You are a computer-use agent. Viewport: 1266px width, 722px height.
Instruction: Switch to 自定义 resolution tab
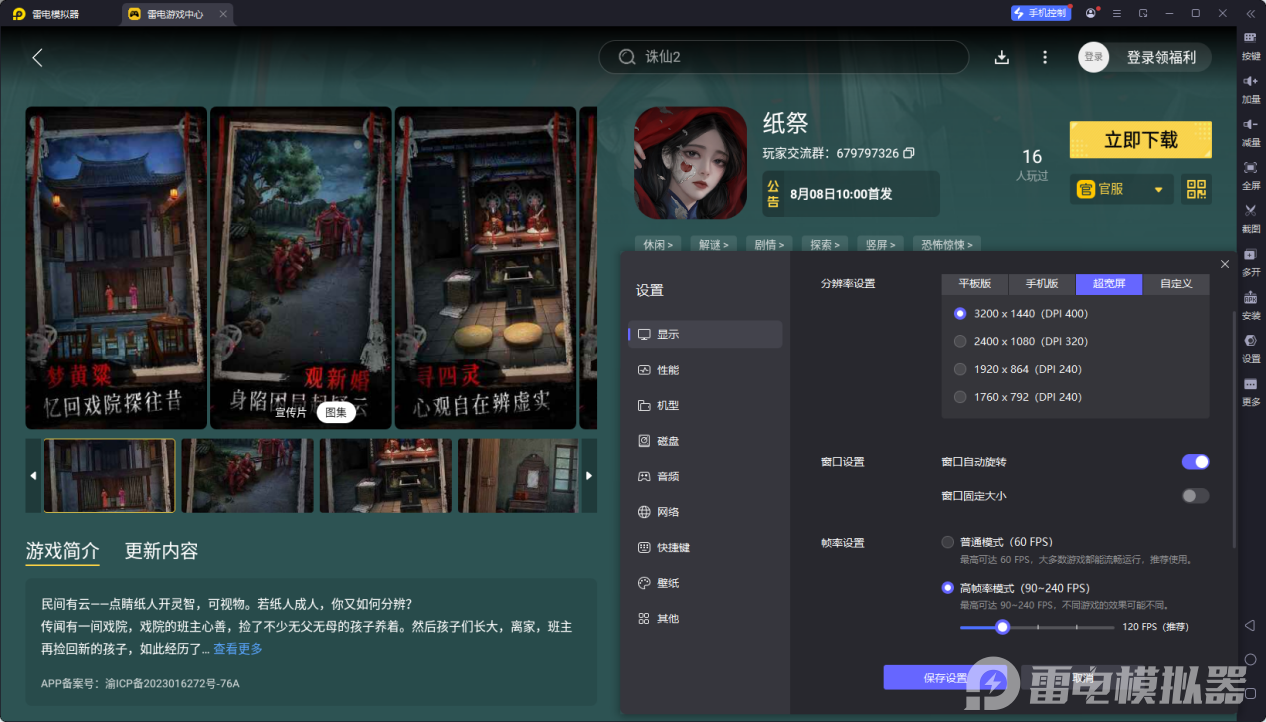[1176, 284]
